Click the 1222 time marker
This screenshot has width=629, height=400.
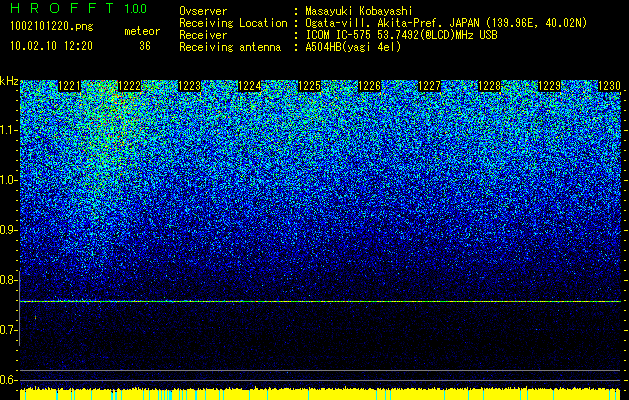[130, 86]
